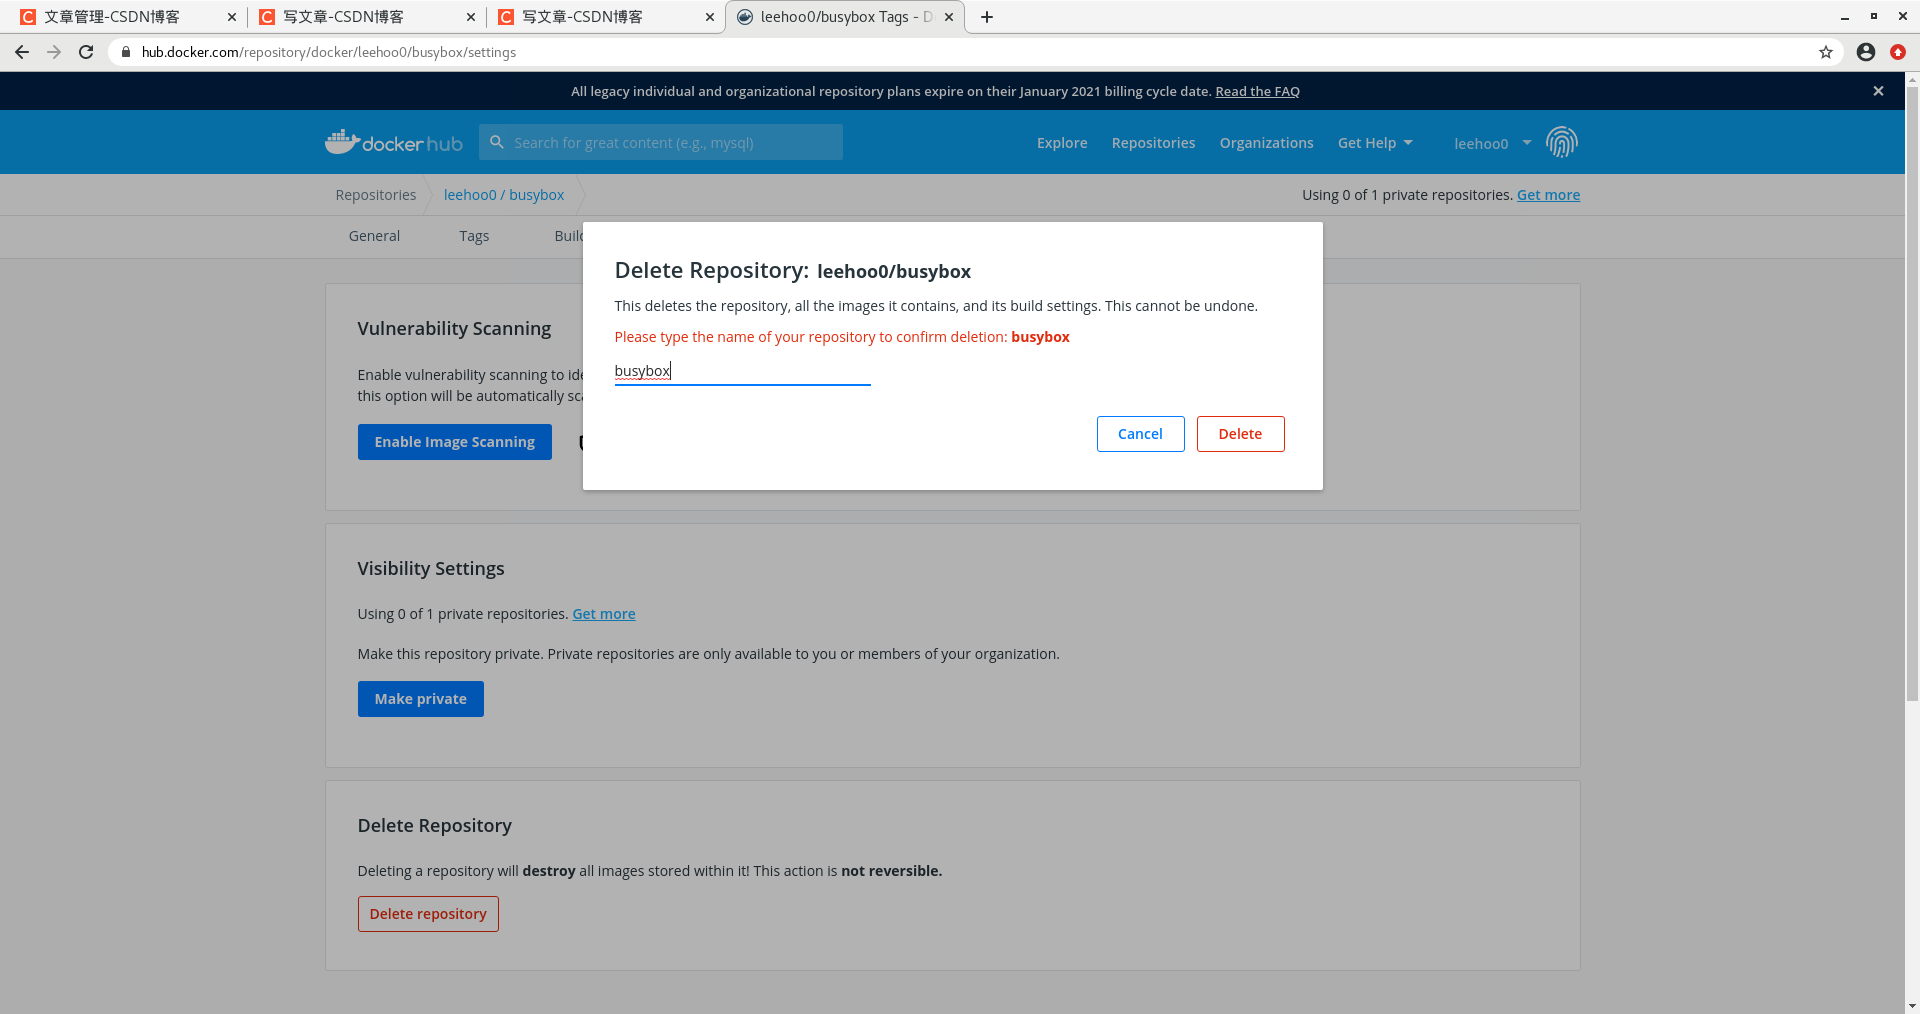1920x1014 pixels.
Task: Focus the Docker Hub search field
Action: (661, 142)
